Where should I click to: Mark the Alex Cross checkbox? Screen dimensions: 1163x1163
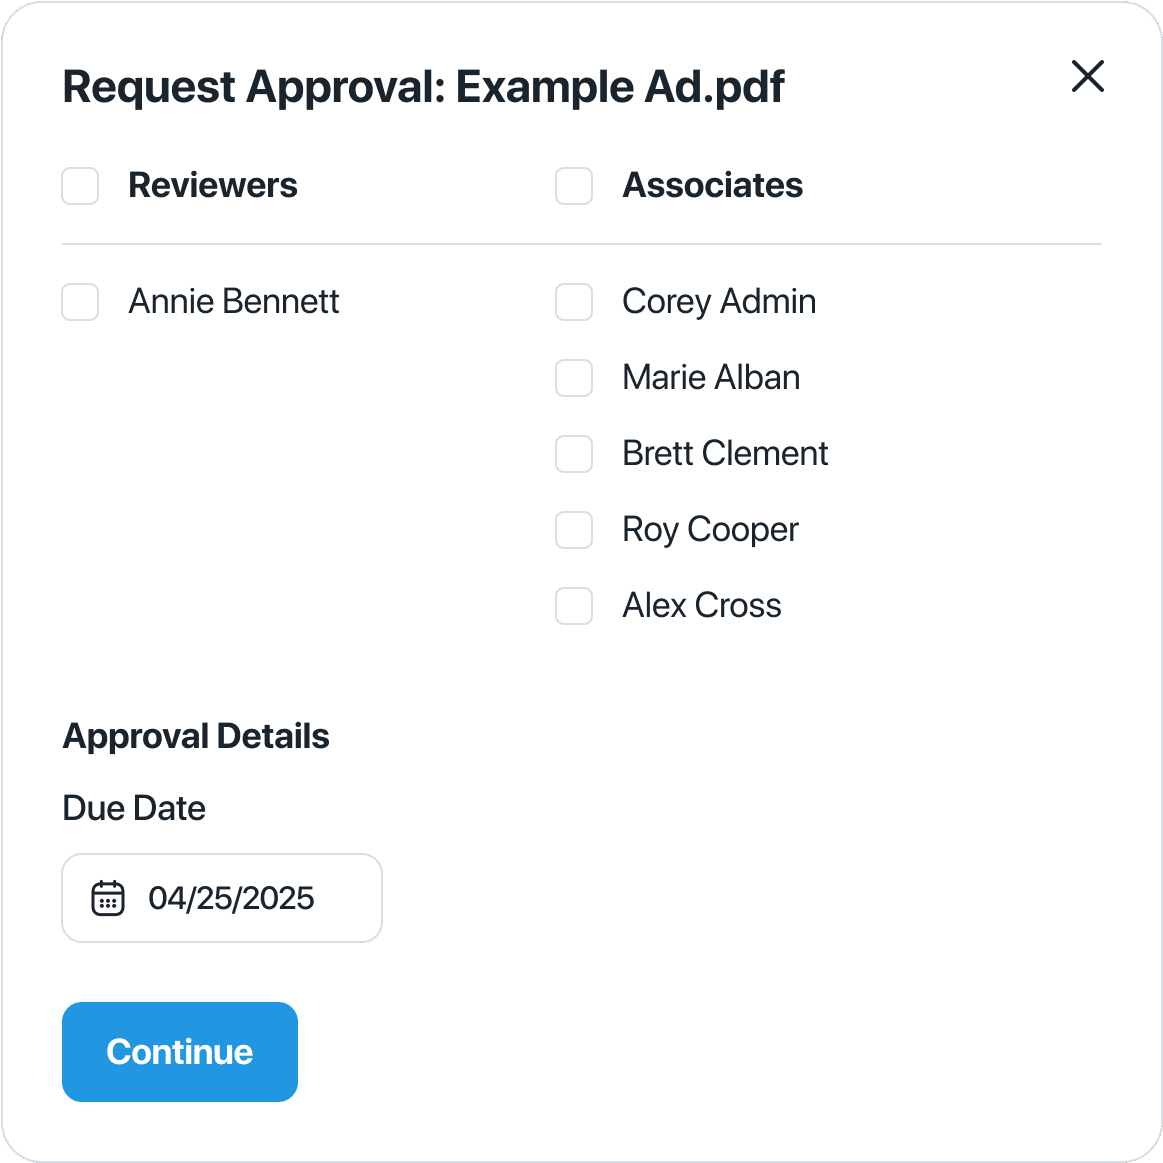[574, 606]
